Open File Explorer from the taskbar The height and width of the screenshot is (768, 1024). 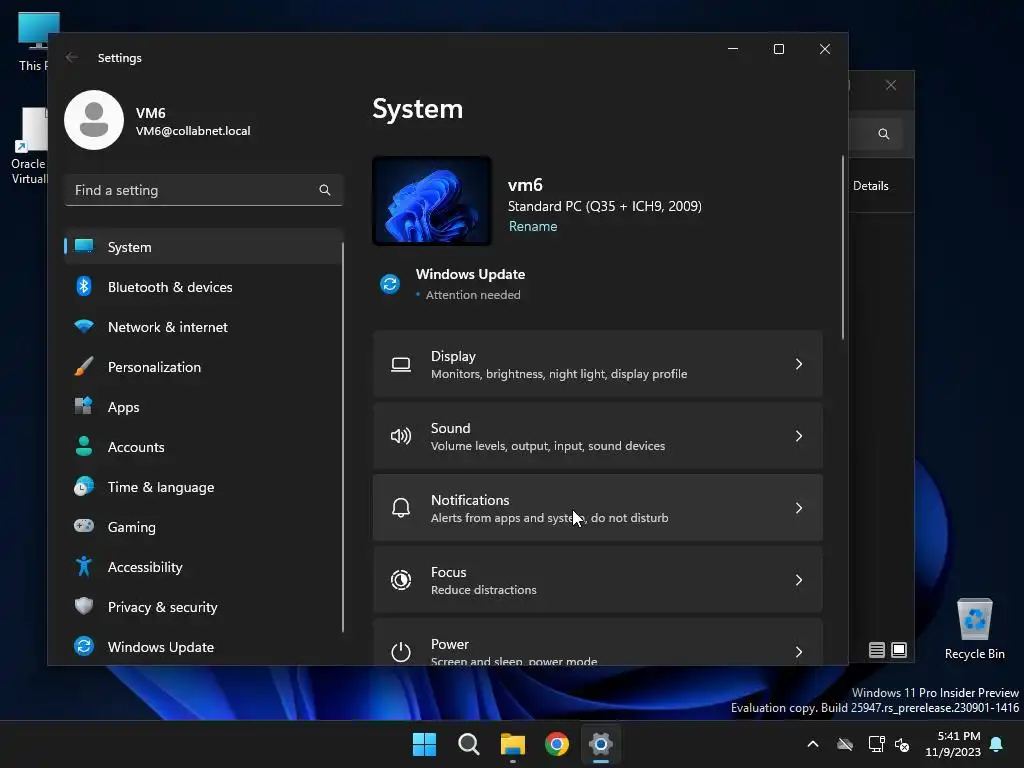coord(513,744)
